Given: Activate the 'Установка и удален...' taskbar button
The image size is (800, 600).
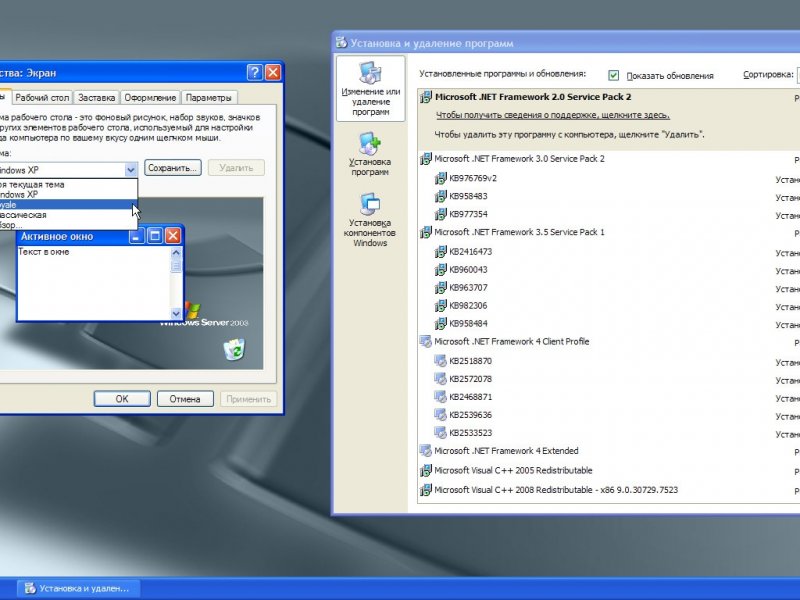Looking at the screenshot, I should coord(78,588).
